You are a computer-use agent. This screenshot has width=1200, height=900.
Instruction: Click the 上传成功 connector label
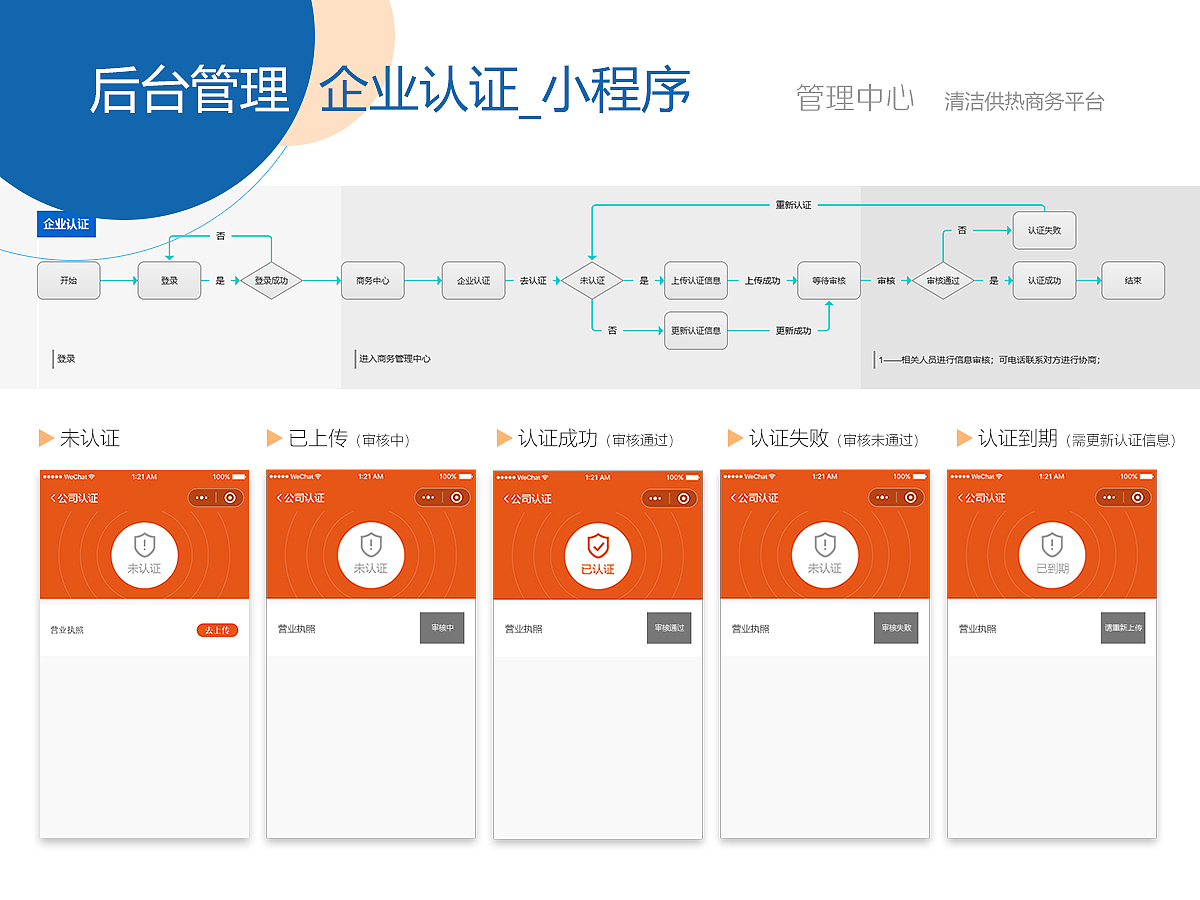coord(762,281)
